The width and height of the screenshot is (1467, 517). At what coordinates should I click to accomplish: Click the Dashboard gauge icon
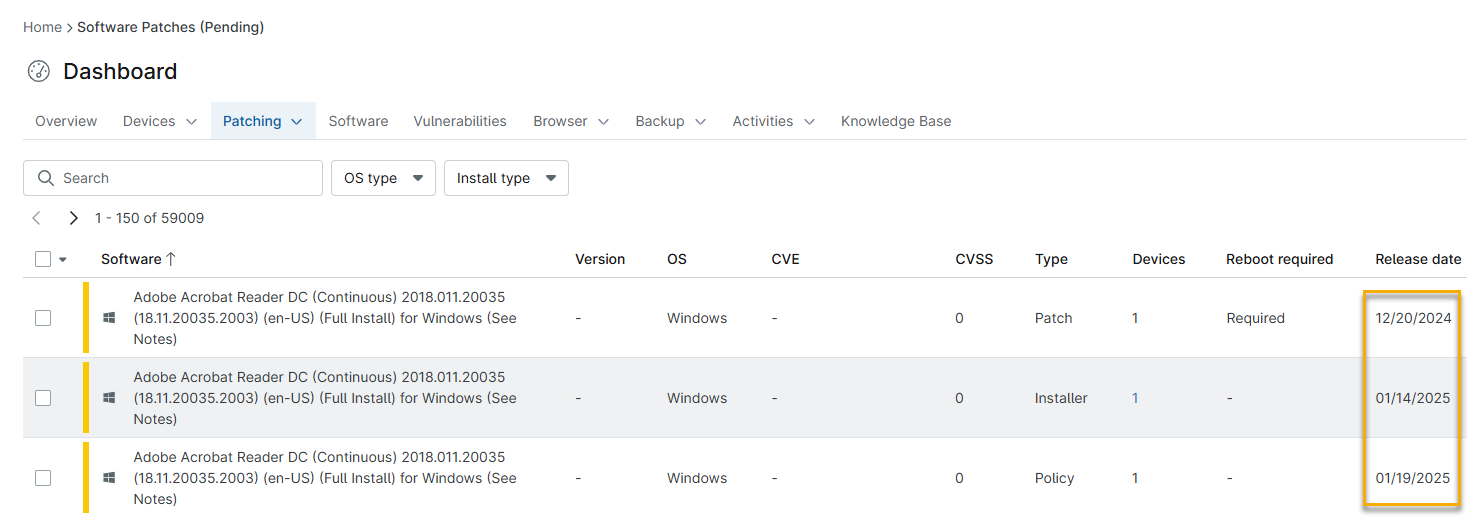pyautogui.click(x=39, y=71)
